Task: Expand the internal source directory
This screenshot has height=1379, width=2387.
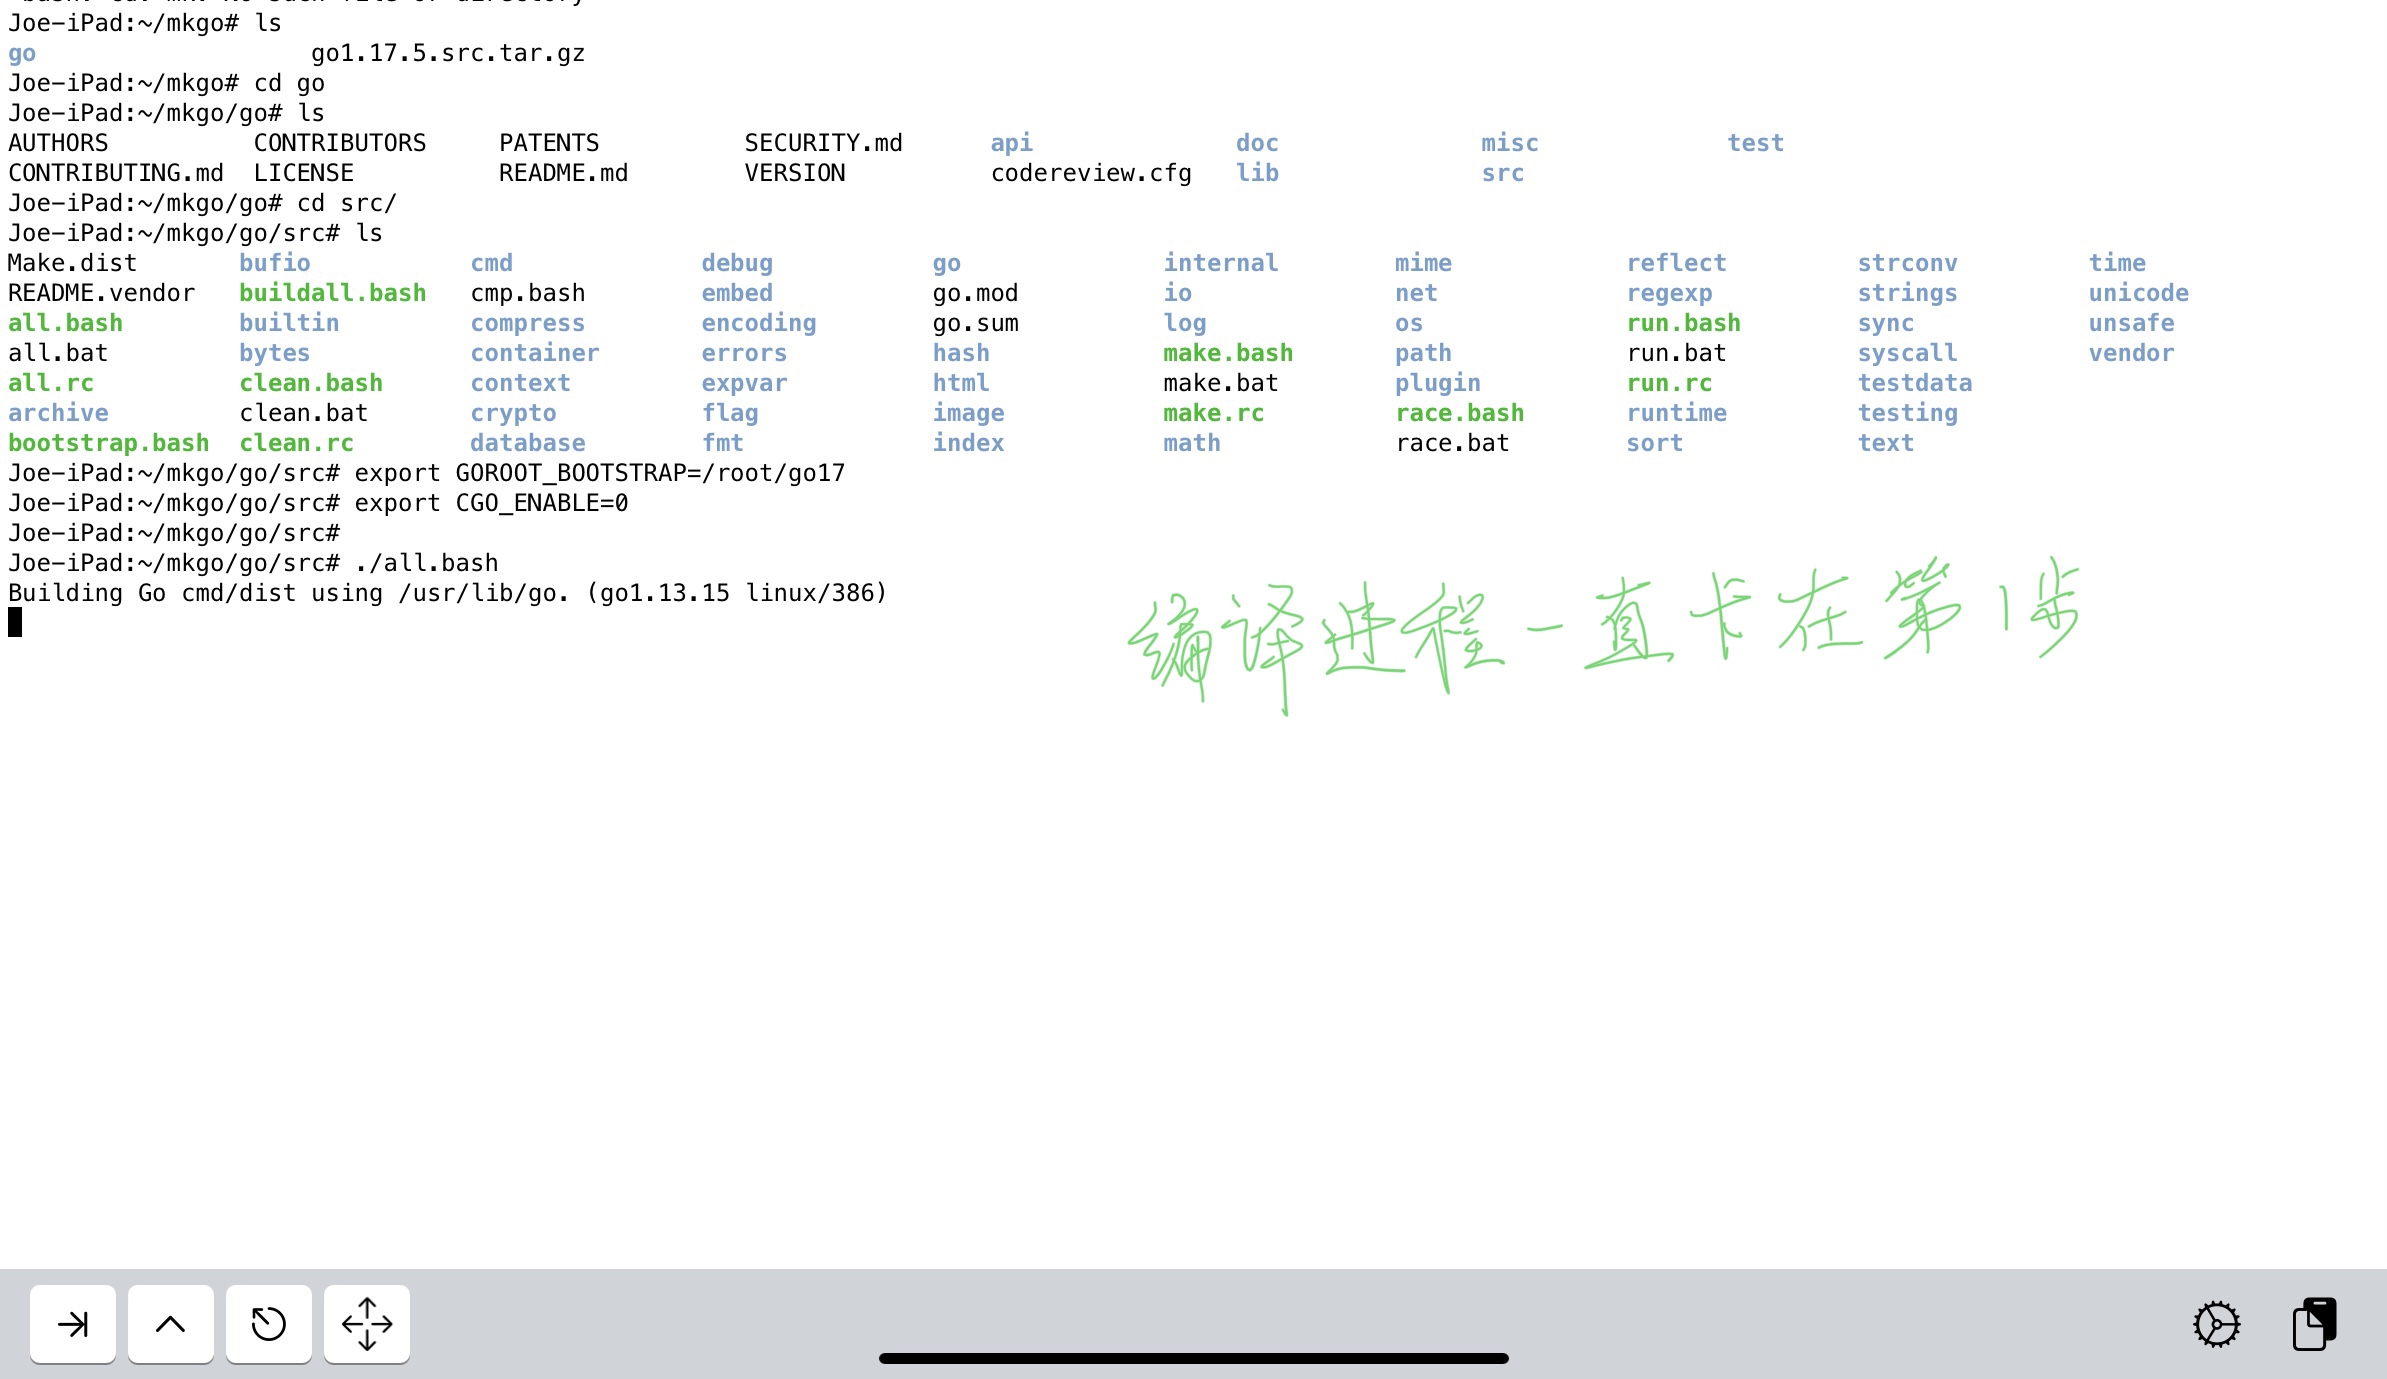Action: tap(1221, 263)
